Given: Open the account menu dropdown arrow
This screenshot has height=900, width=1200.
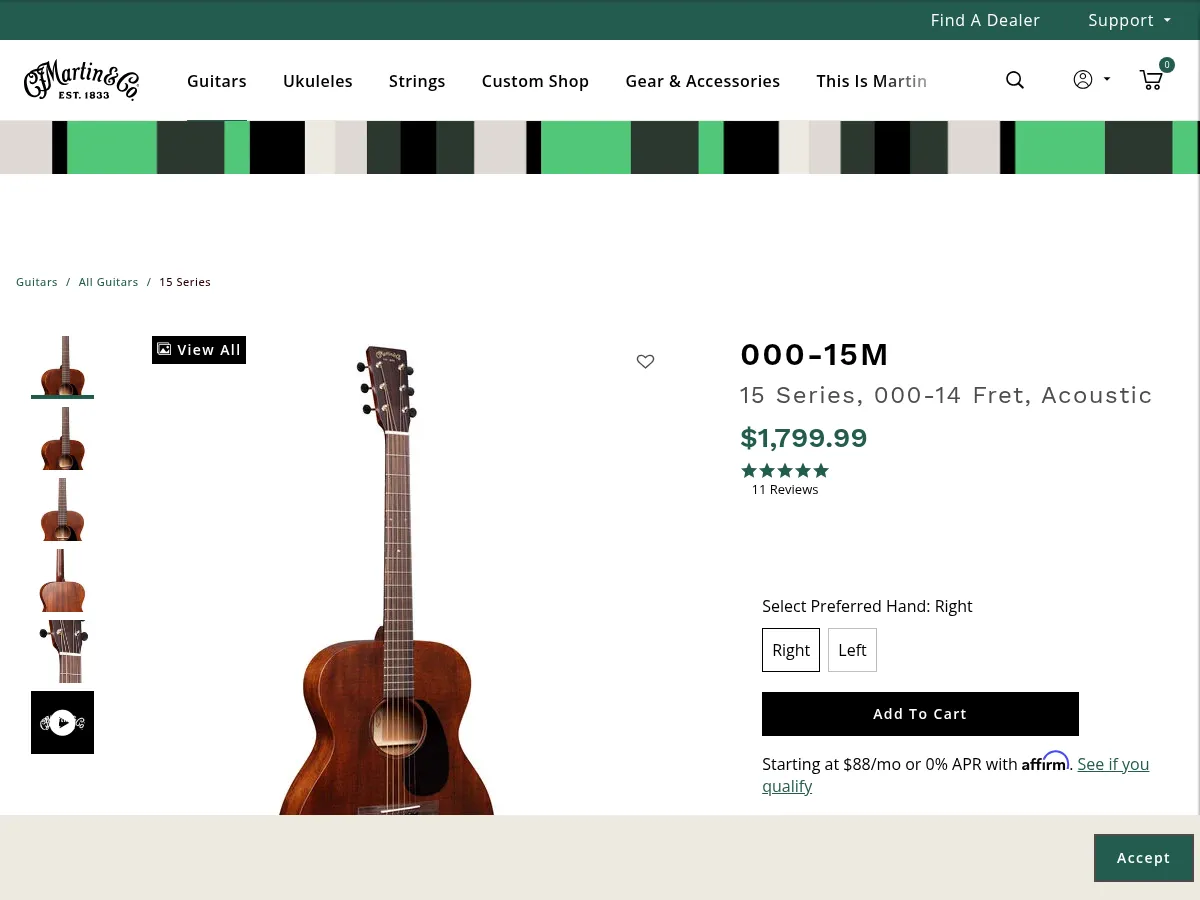Looking at the screenshot, I should [x=1106, y=80].
